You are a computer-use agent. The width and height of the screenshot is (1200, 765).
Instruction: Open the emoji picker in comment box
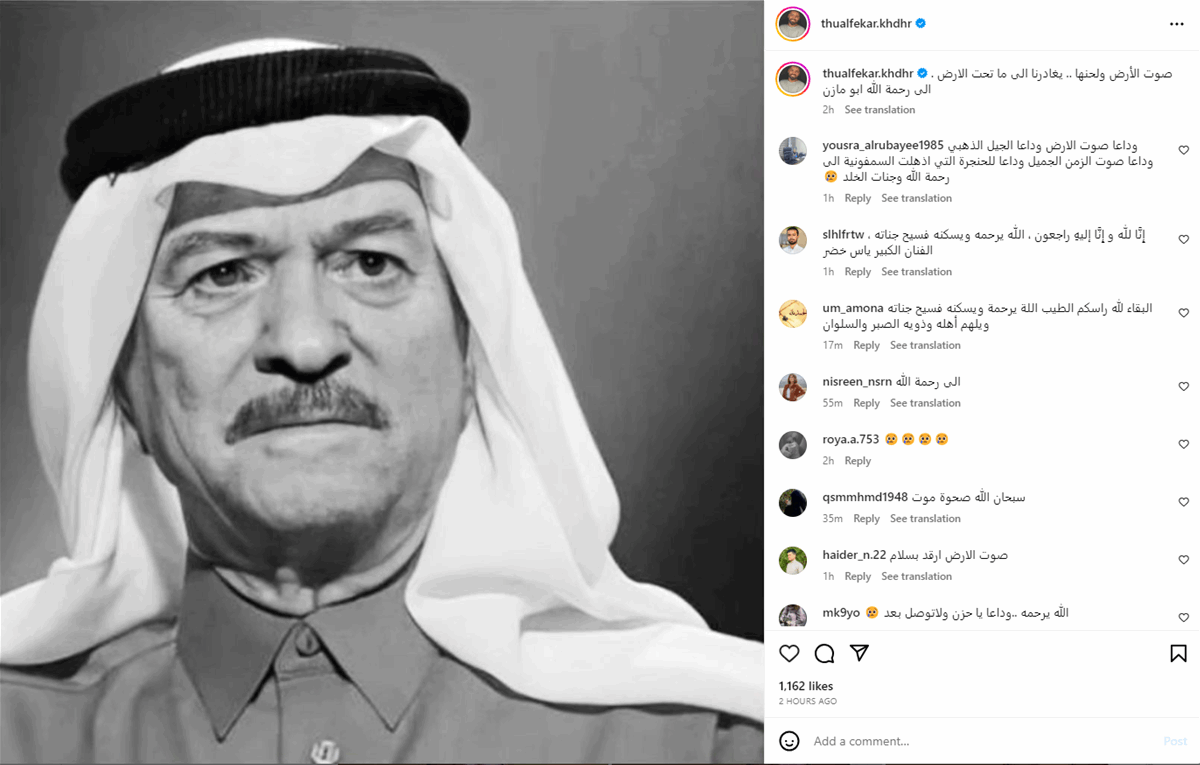pos(789,741)
